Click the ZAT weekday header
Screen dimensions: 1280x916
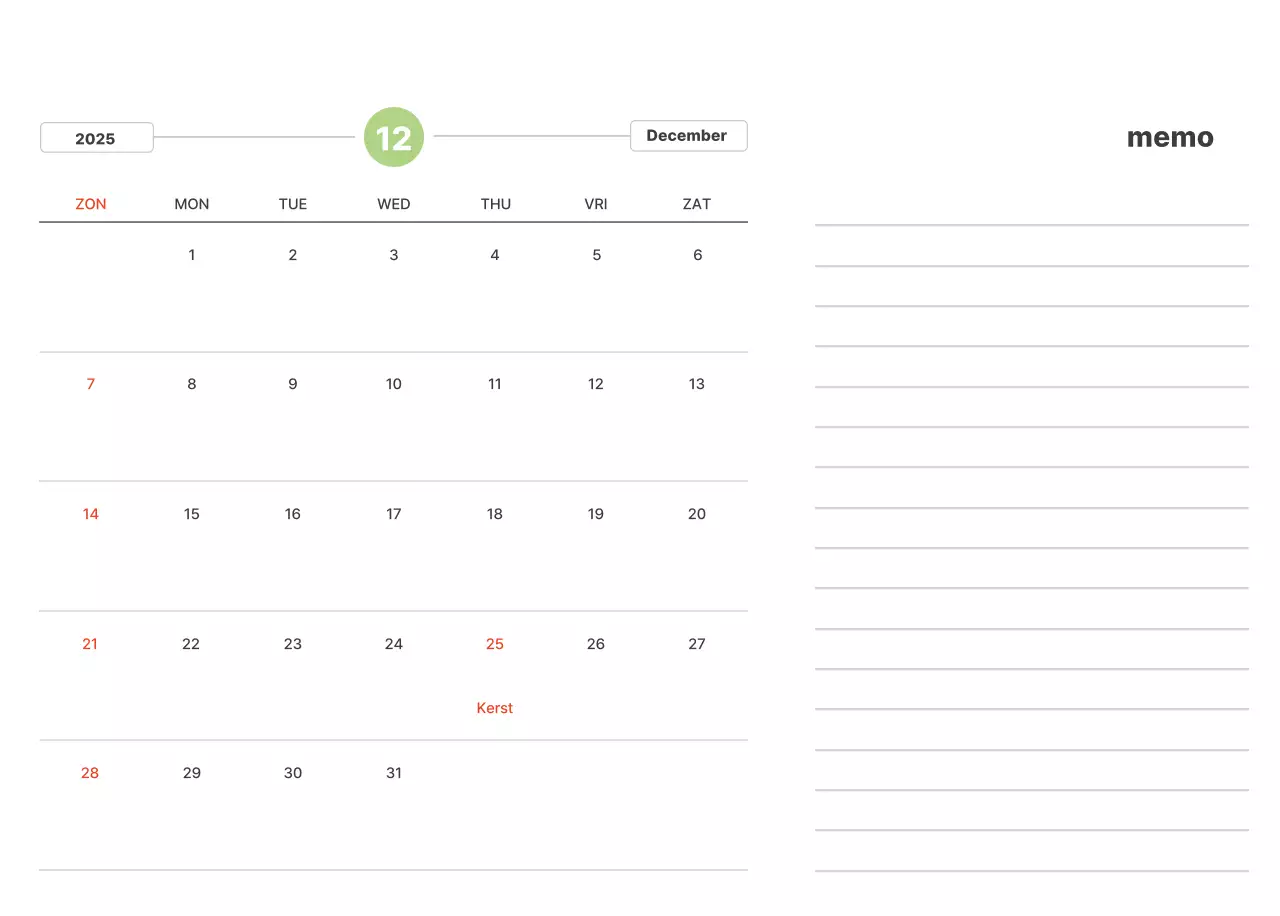click(697, 204)
